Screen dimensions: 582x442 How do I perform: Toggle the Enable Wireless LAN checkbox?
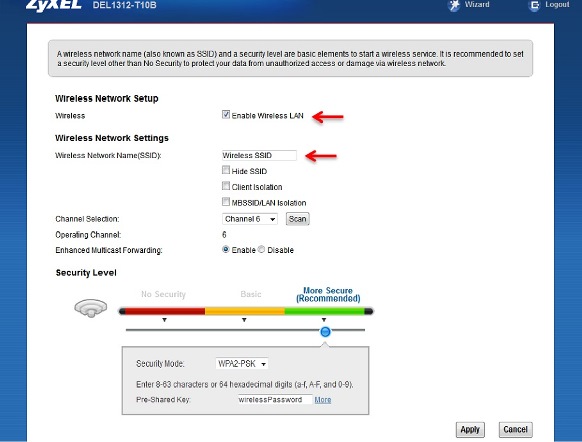coord(226,114)
